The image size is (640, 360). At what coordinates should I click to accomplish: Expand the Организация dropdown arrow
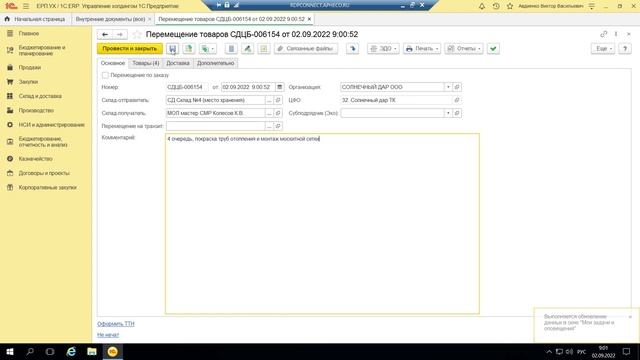[x=448, y=87]
